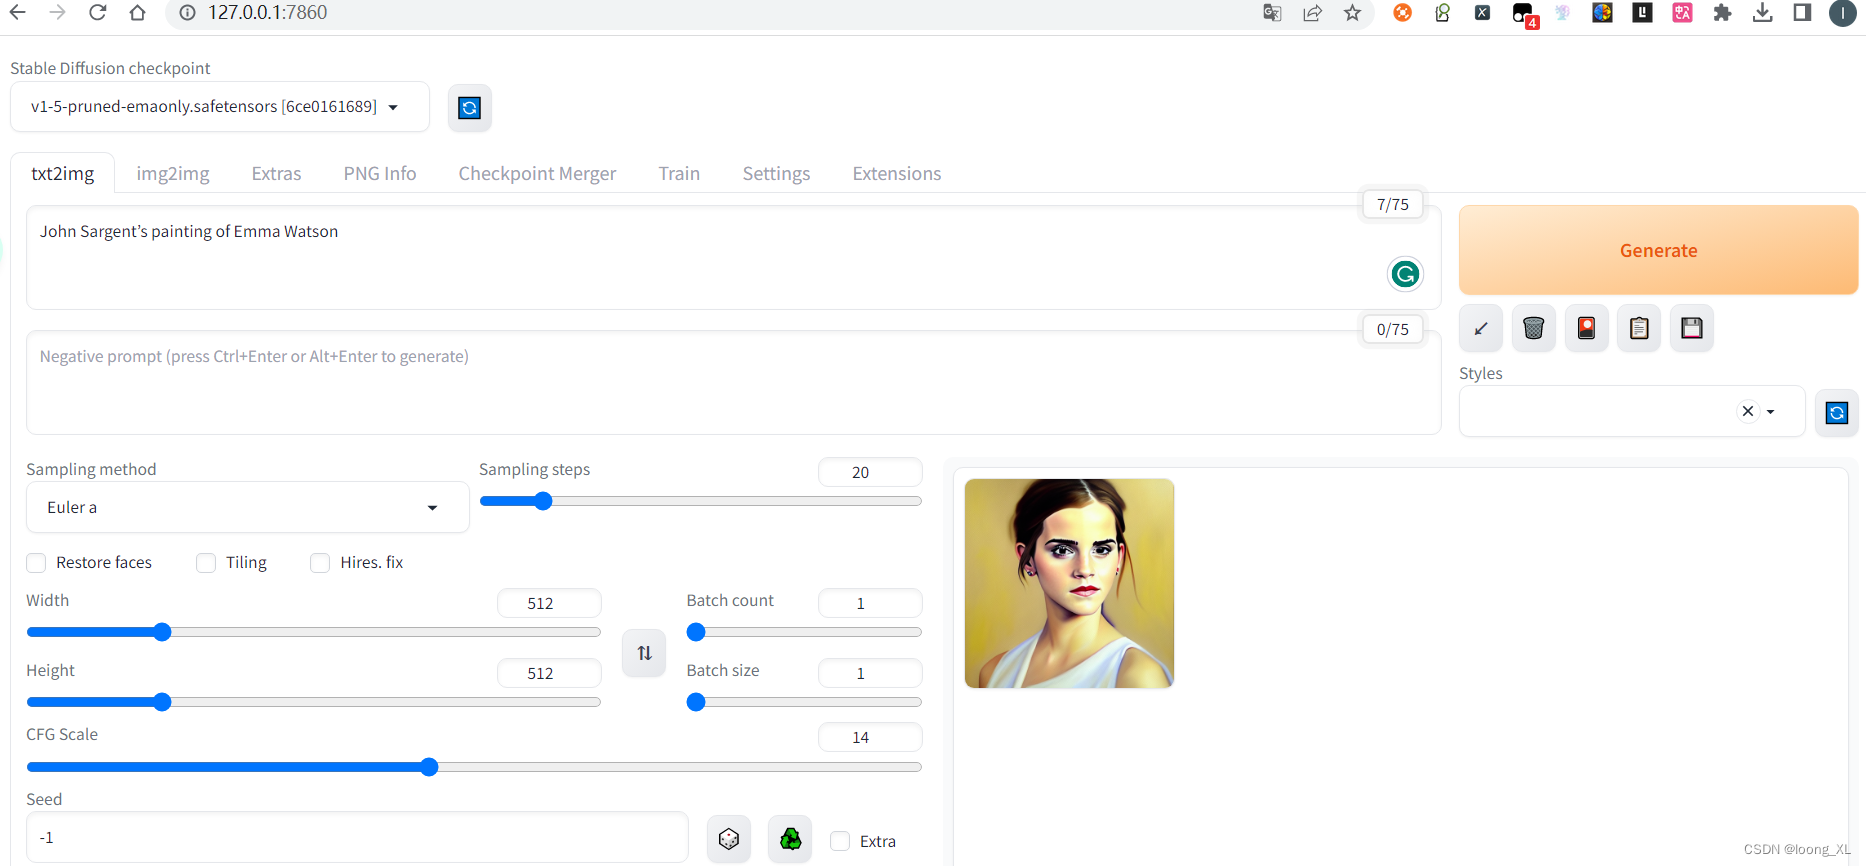Enable Tiling checkbox
The height and width of the screenshot is (866, 1866).
click(206, 563)
